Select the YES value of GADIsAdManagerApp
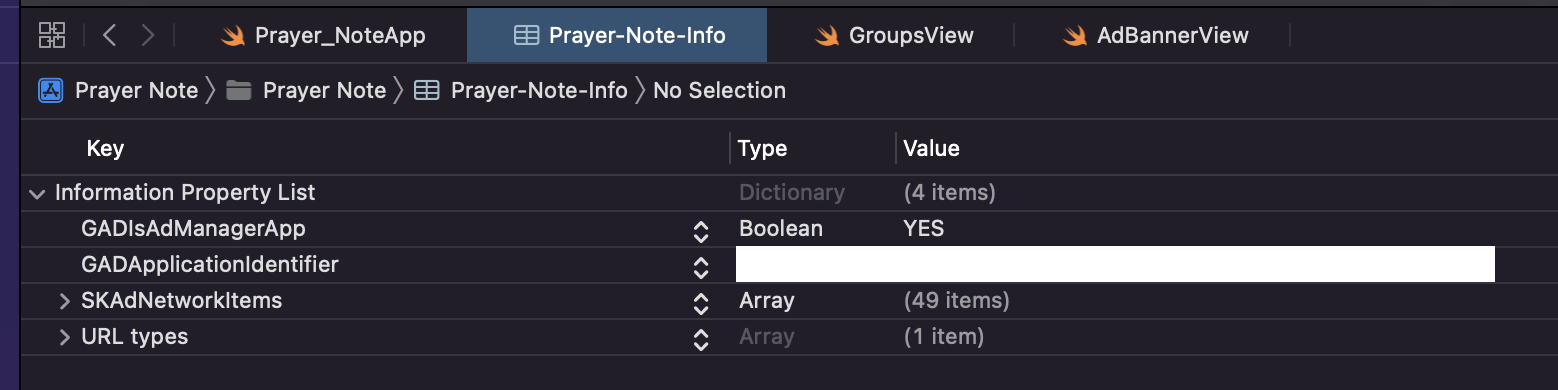This screenshot has width=1558, height=390. [924, 229]
